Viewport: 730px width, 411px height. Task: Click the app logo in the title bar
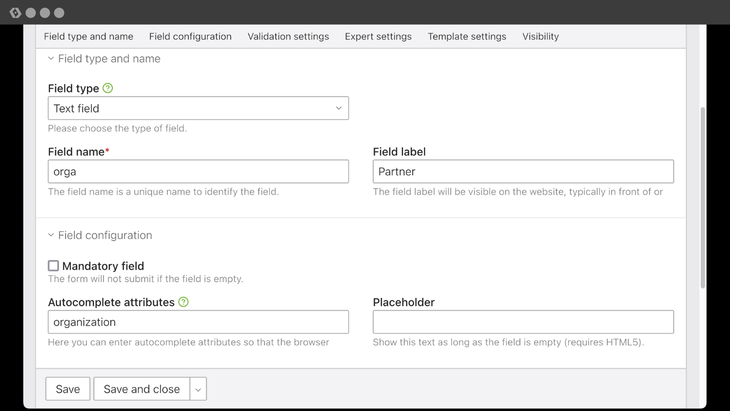click(14, 12)
